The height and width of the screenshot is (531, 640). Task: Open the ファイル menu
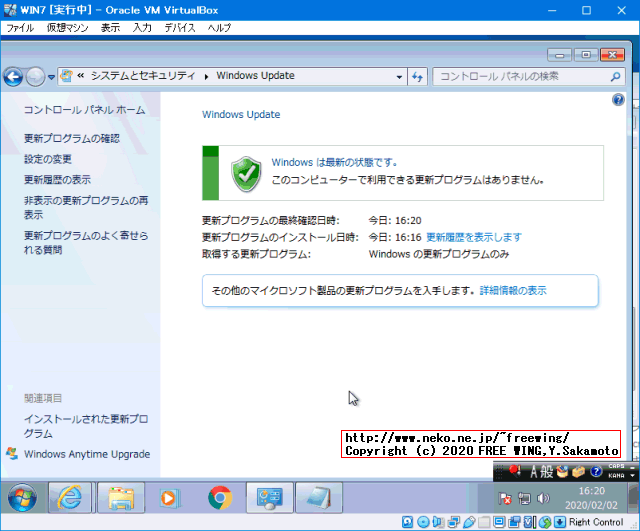(20, 28)
